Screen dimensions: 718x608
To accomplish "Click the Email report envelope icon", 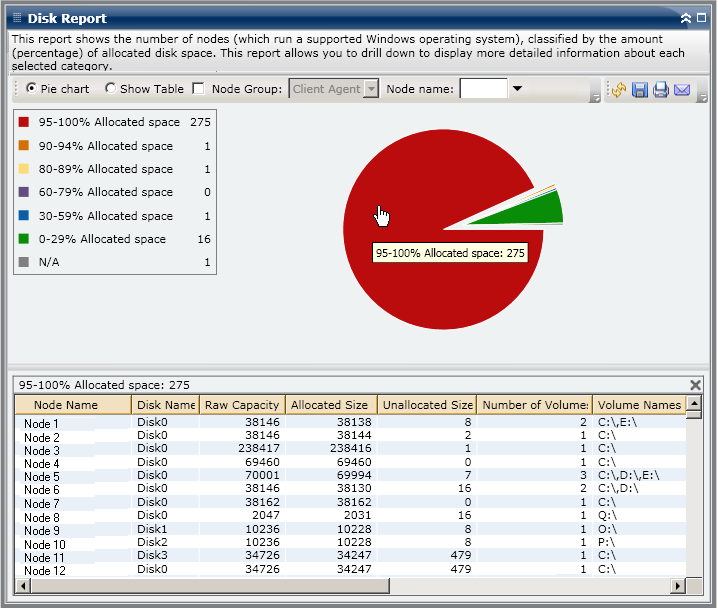I will [682, 90].
